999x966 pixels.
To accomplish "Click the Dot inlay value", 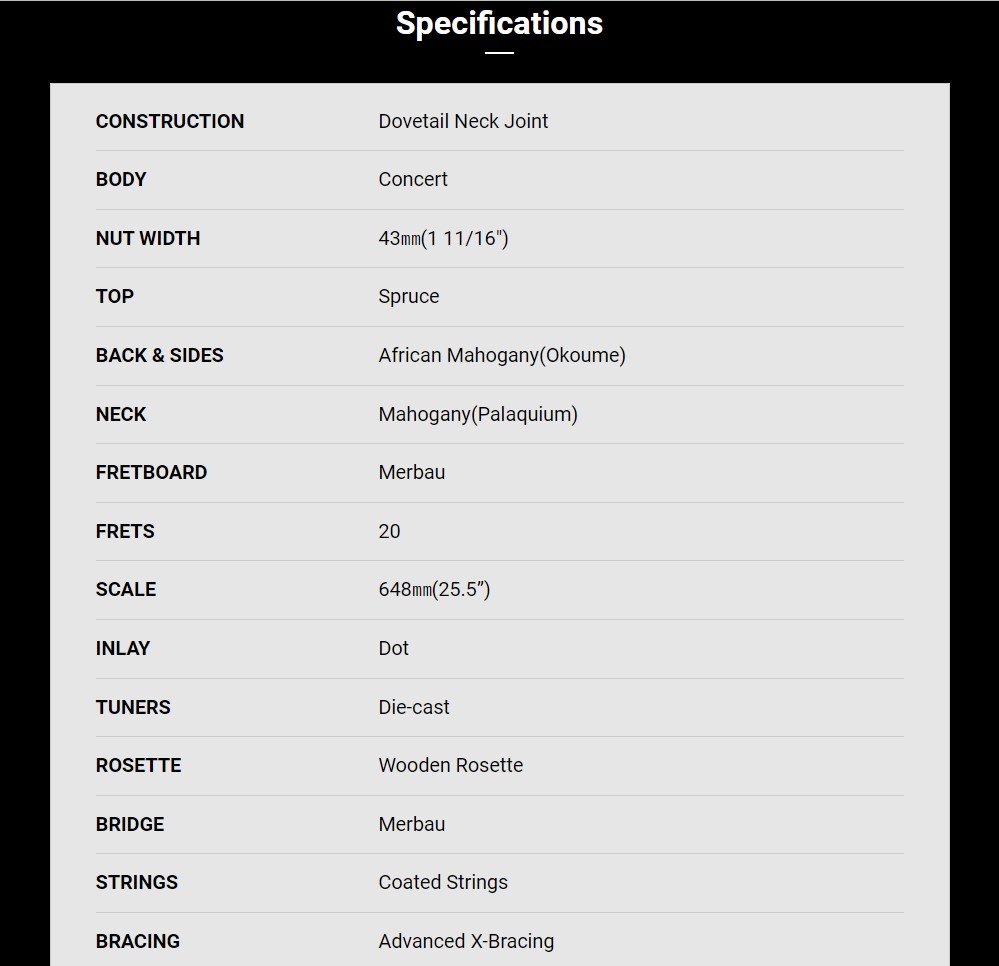I will 393,648.
